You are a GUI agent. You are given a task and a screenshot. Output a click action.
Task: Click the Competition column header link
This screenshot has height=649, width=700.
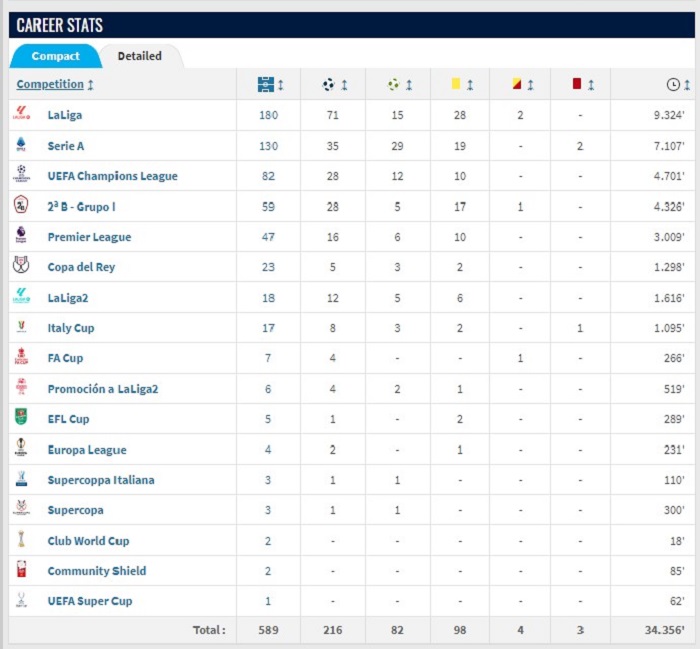50,84
